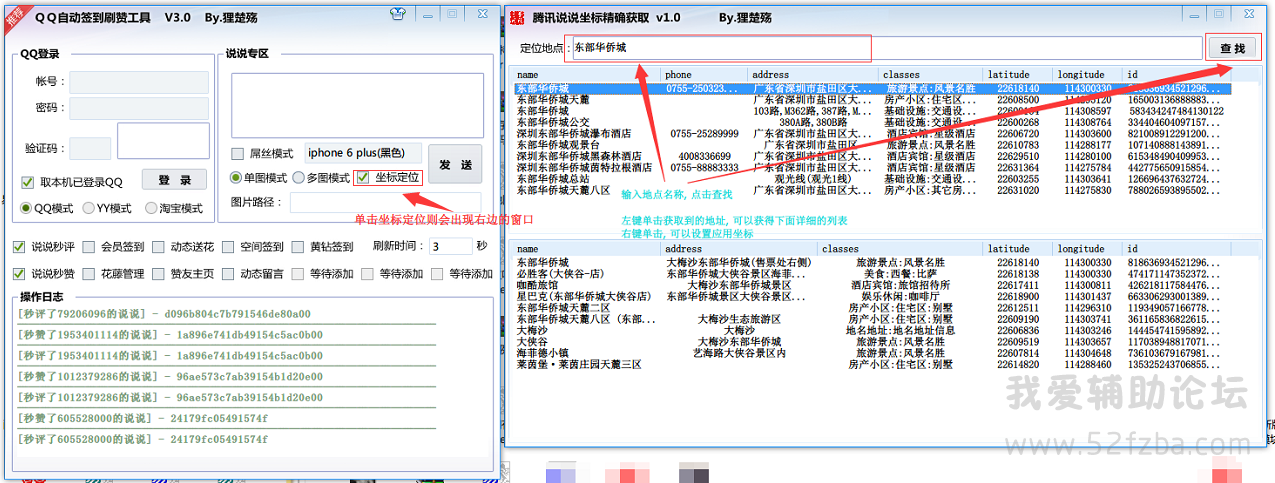
Task: Click the 查找 search button
Action: (1232, 48)
